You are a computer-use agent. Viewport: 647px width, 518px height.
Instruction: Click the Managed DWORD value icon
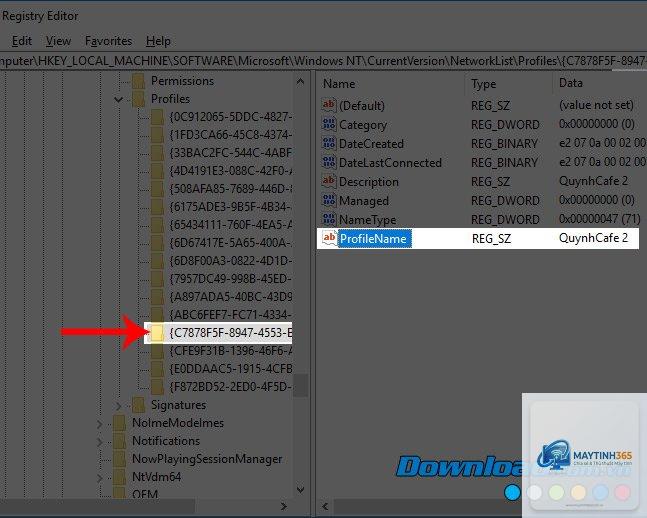329,200
